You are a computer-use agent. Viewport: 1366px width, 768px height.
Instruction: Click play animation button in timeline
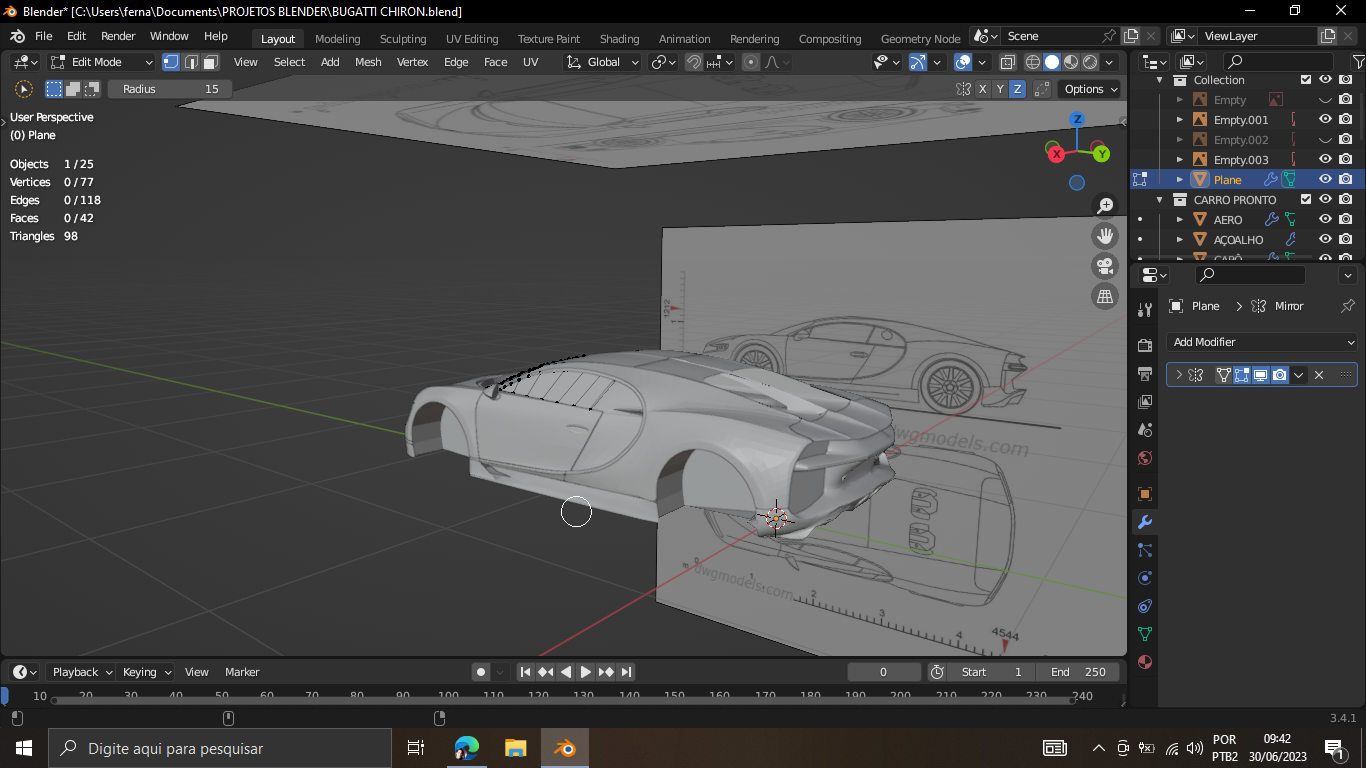(x=586, y=672)
